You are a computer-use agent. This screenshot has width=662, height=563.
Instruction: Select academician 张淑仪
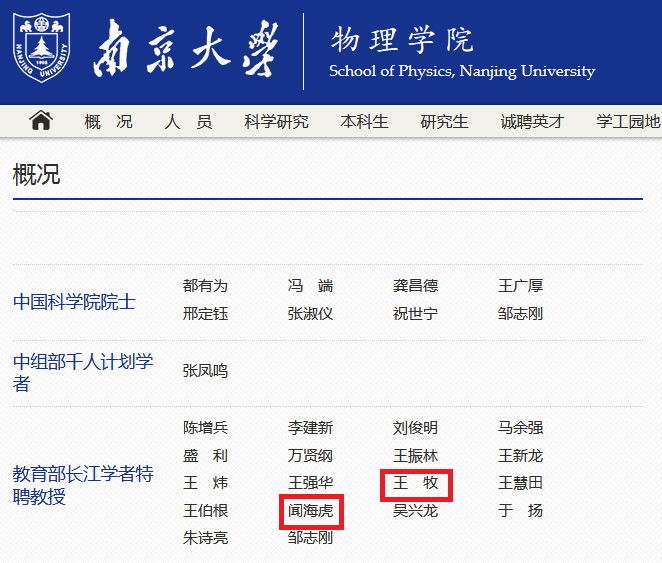click(310, 314)
